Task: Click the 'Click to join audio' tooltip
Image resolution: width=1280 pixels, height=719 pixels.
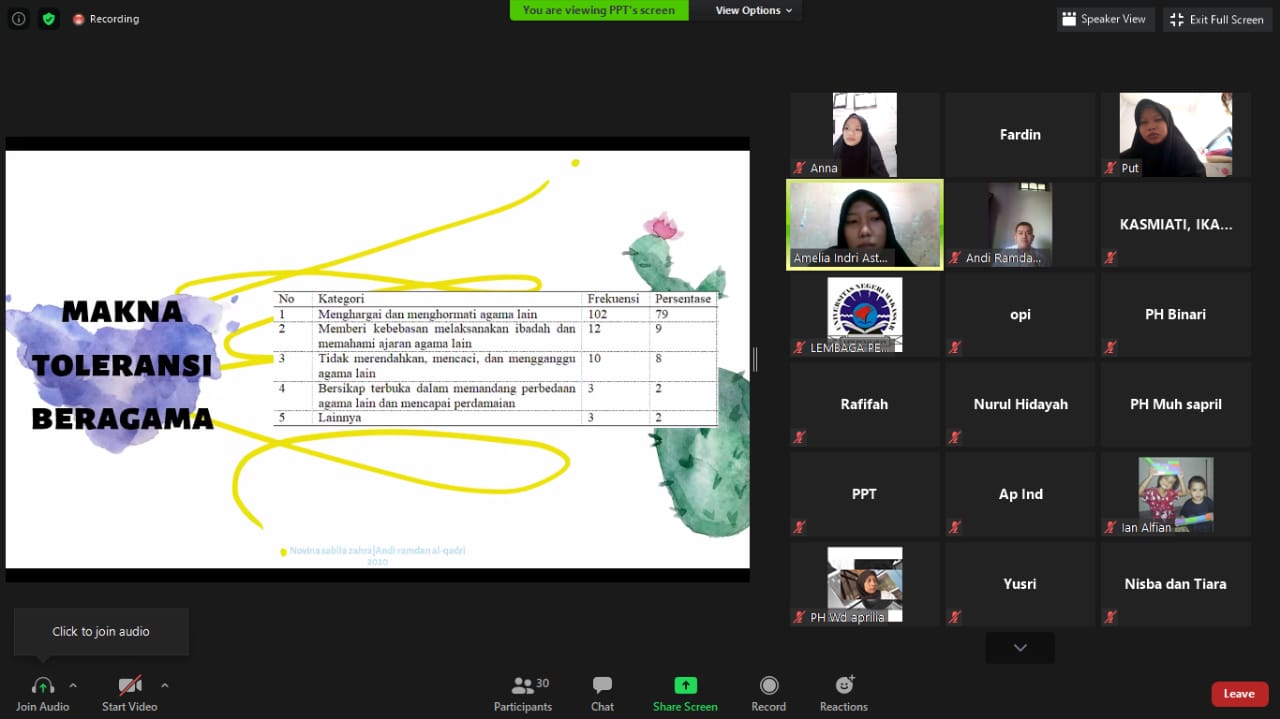Action: coord(101,631)
